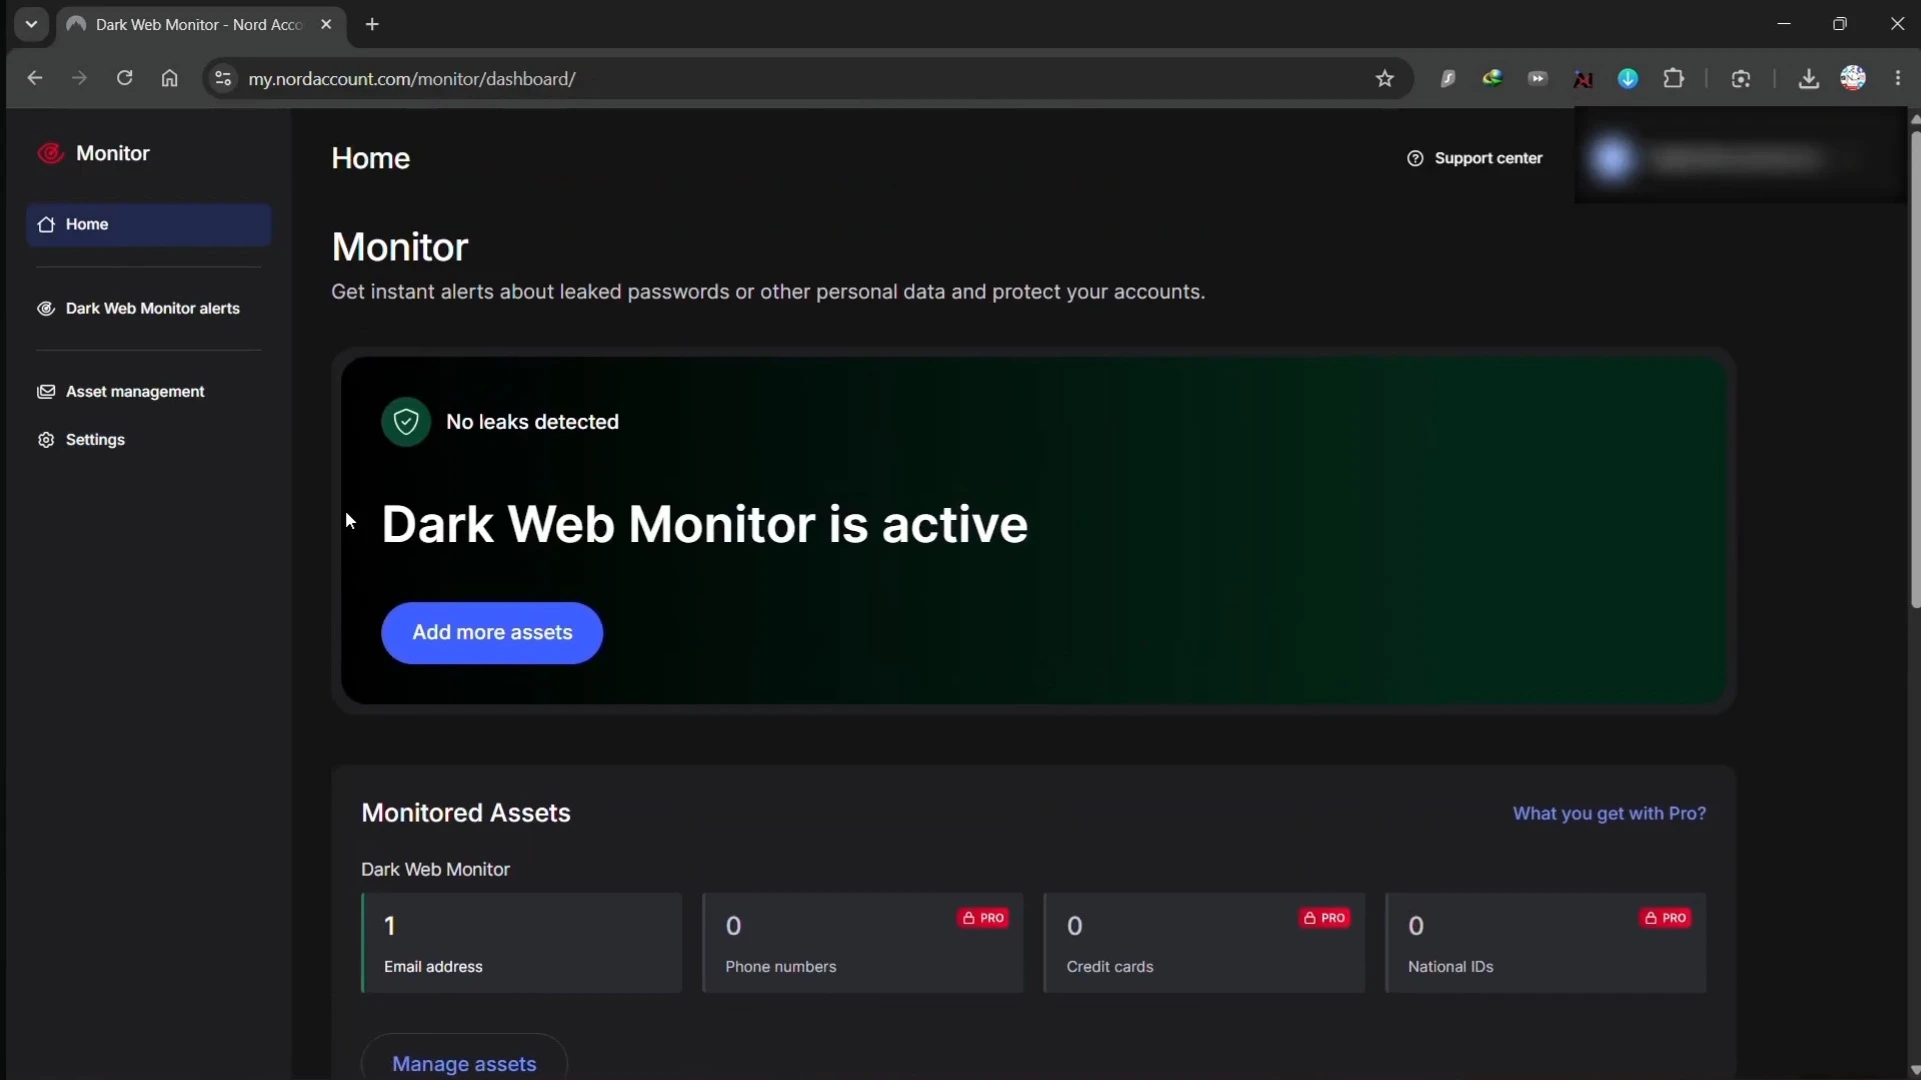Open the blue download-arrow extension icon
Screen dimensions: 1921x1080
(x=1628, y=78)
